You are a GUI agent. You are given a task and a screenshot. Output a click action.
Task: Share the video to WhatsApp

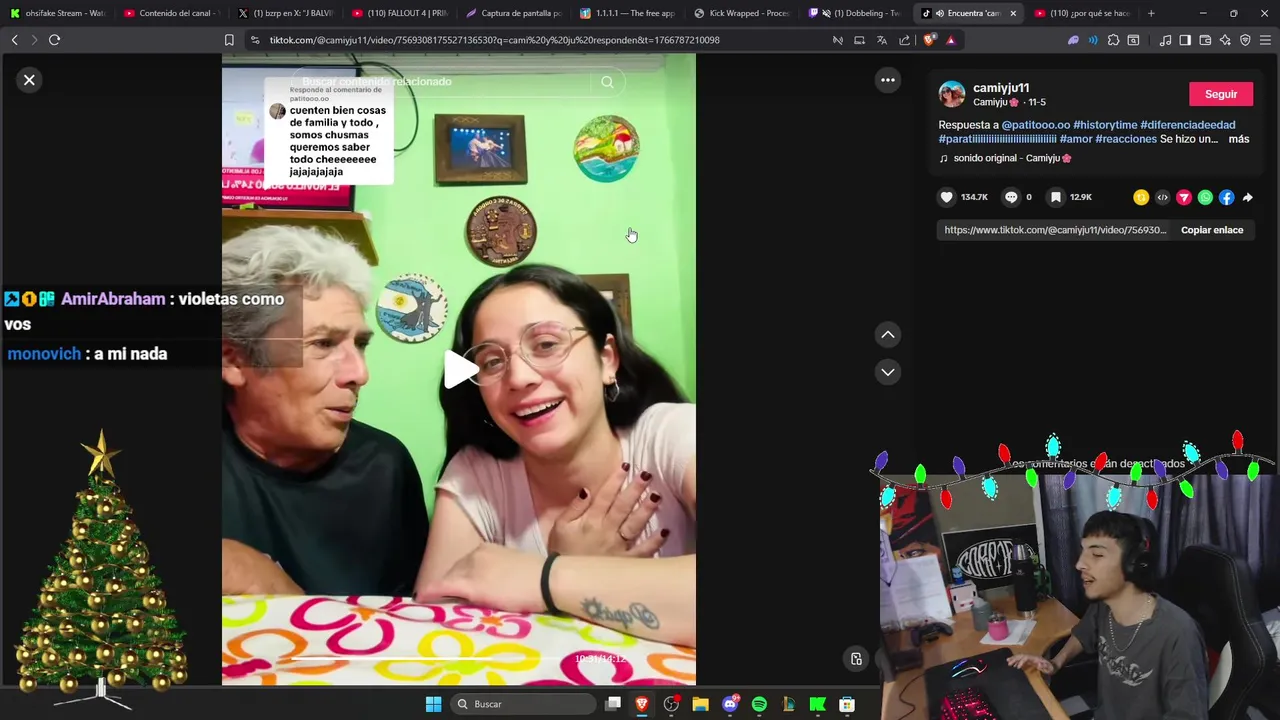pos(1205,198)
